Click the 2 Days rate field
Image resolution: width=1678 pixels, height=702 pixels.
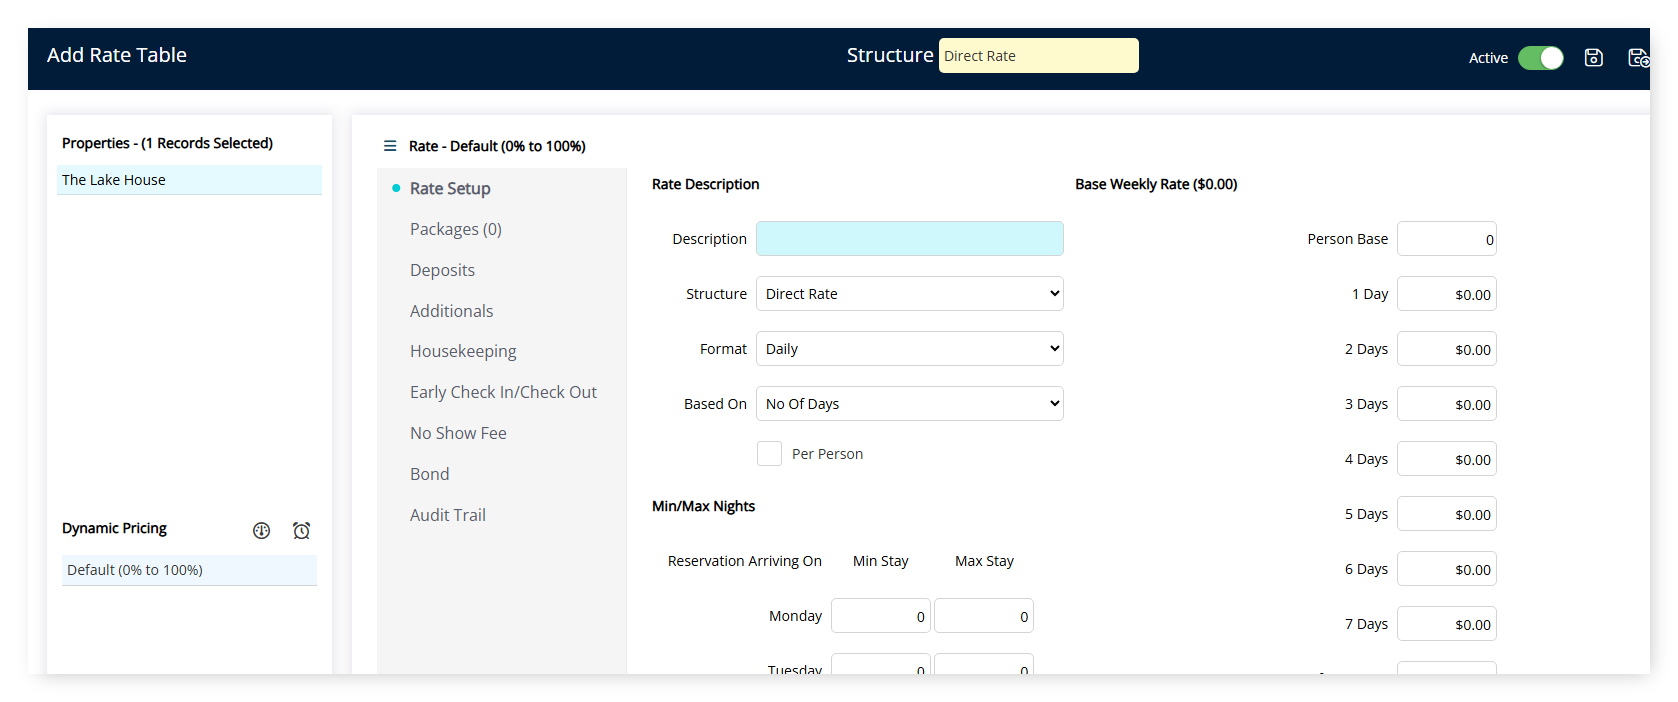coord(1447,349)
